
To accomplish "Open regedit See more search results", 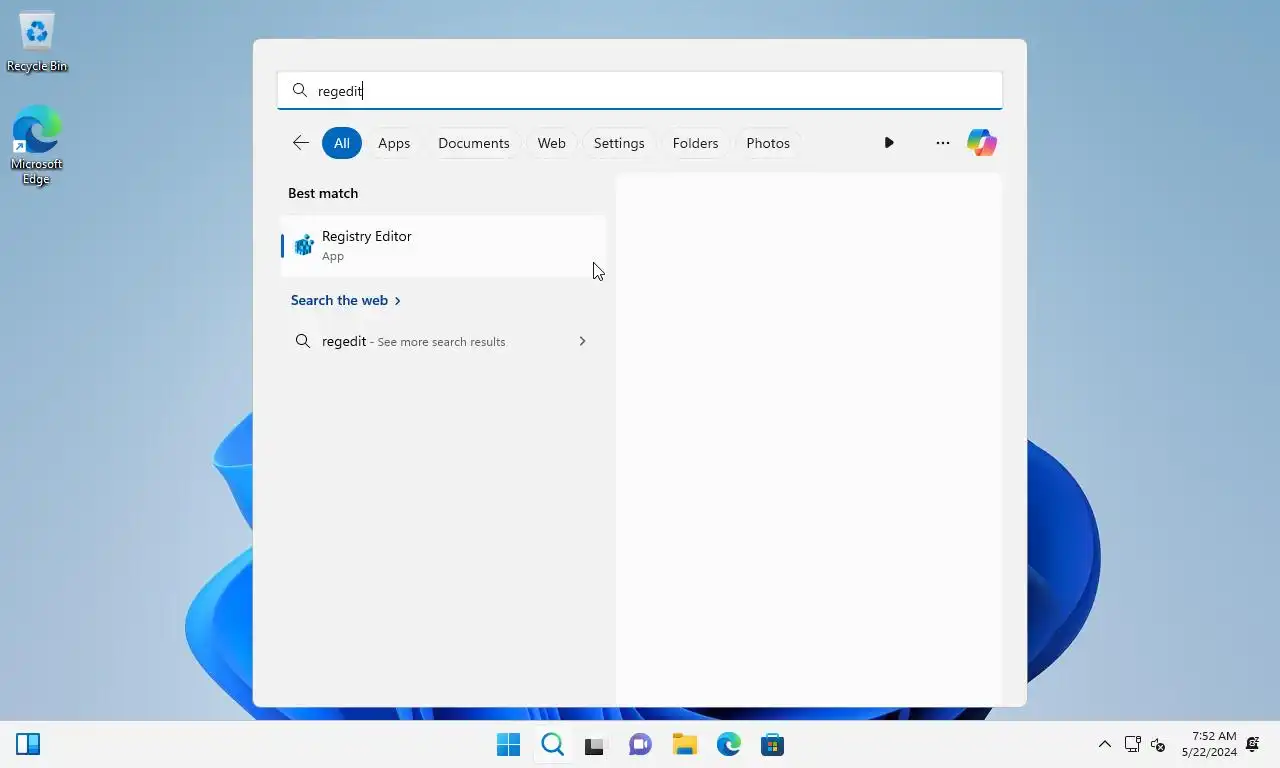I will tap(443, 341).
